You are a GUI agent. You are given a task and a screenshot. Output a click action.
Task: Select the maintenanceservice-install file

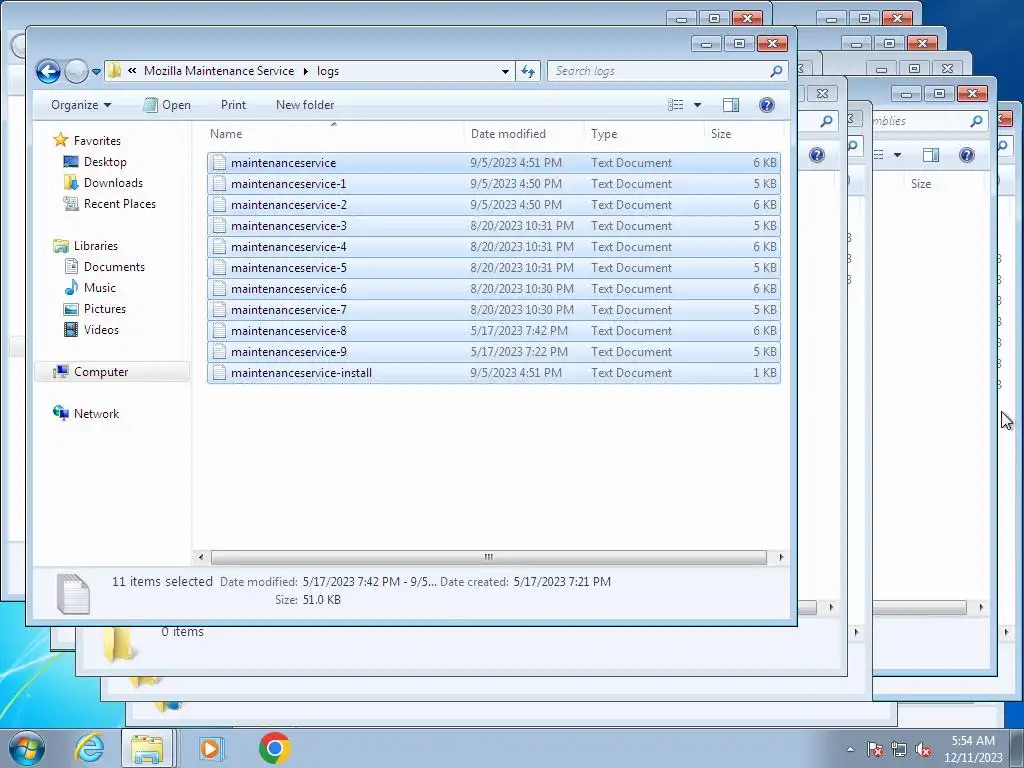[x=494, y=372]
